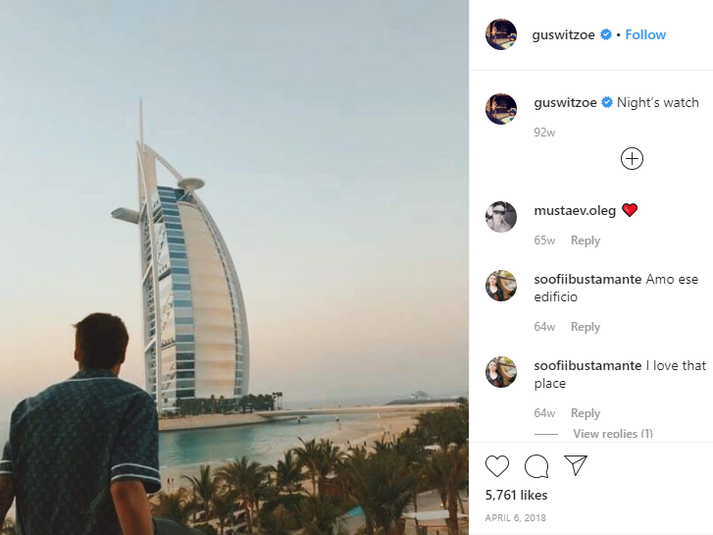The height and width of the screenshot is (535, 713).
Task: Reply to the mustaev.oleg comment
Action: 585,240
